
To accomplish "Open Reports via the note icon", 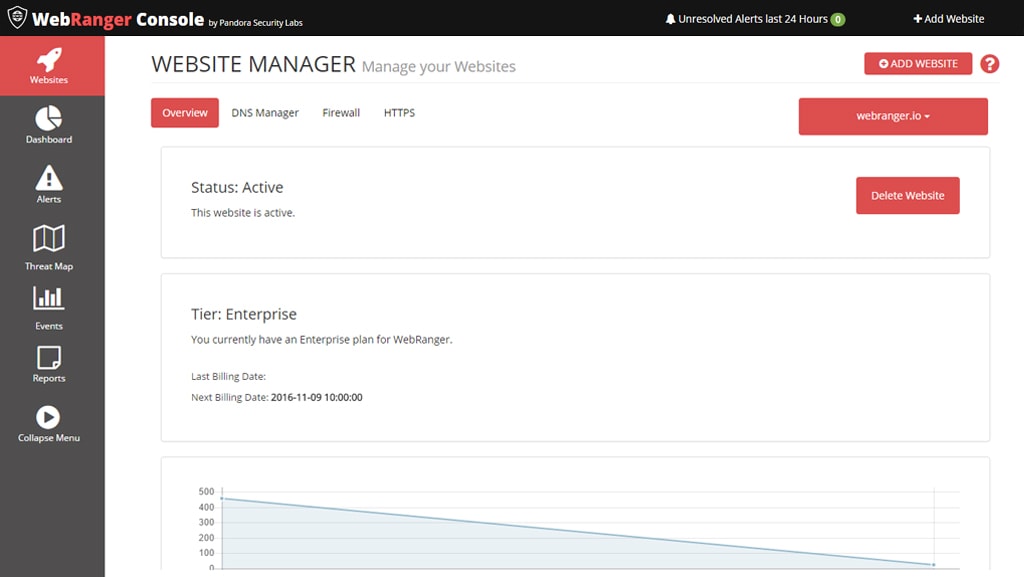I will (49, 357).
